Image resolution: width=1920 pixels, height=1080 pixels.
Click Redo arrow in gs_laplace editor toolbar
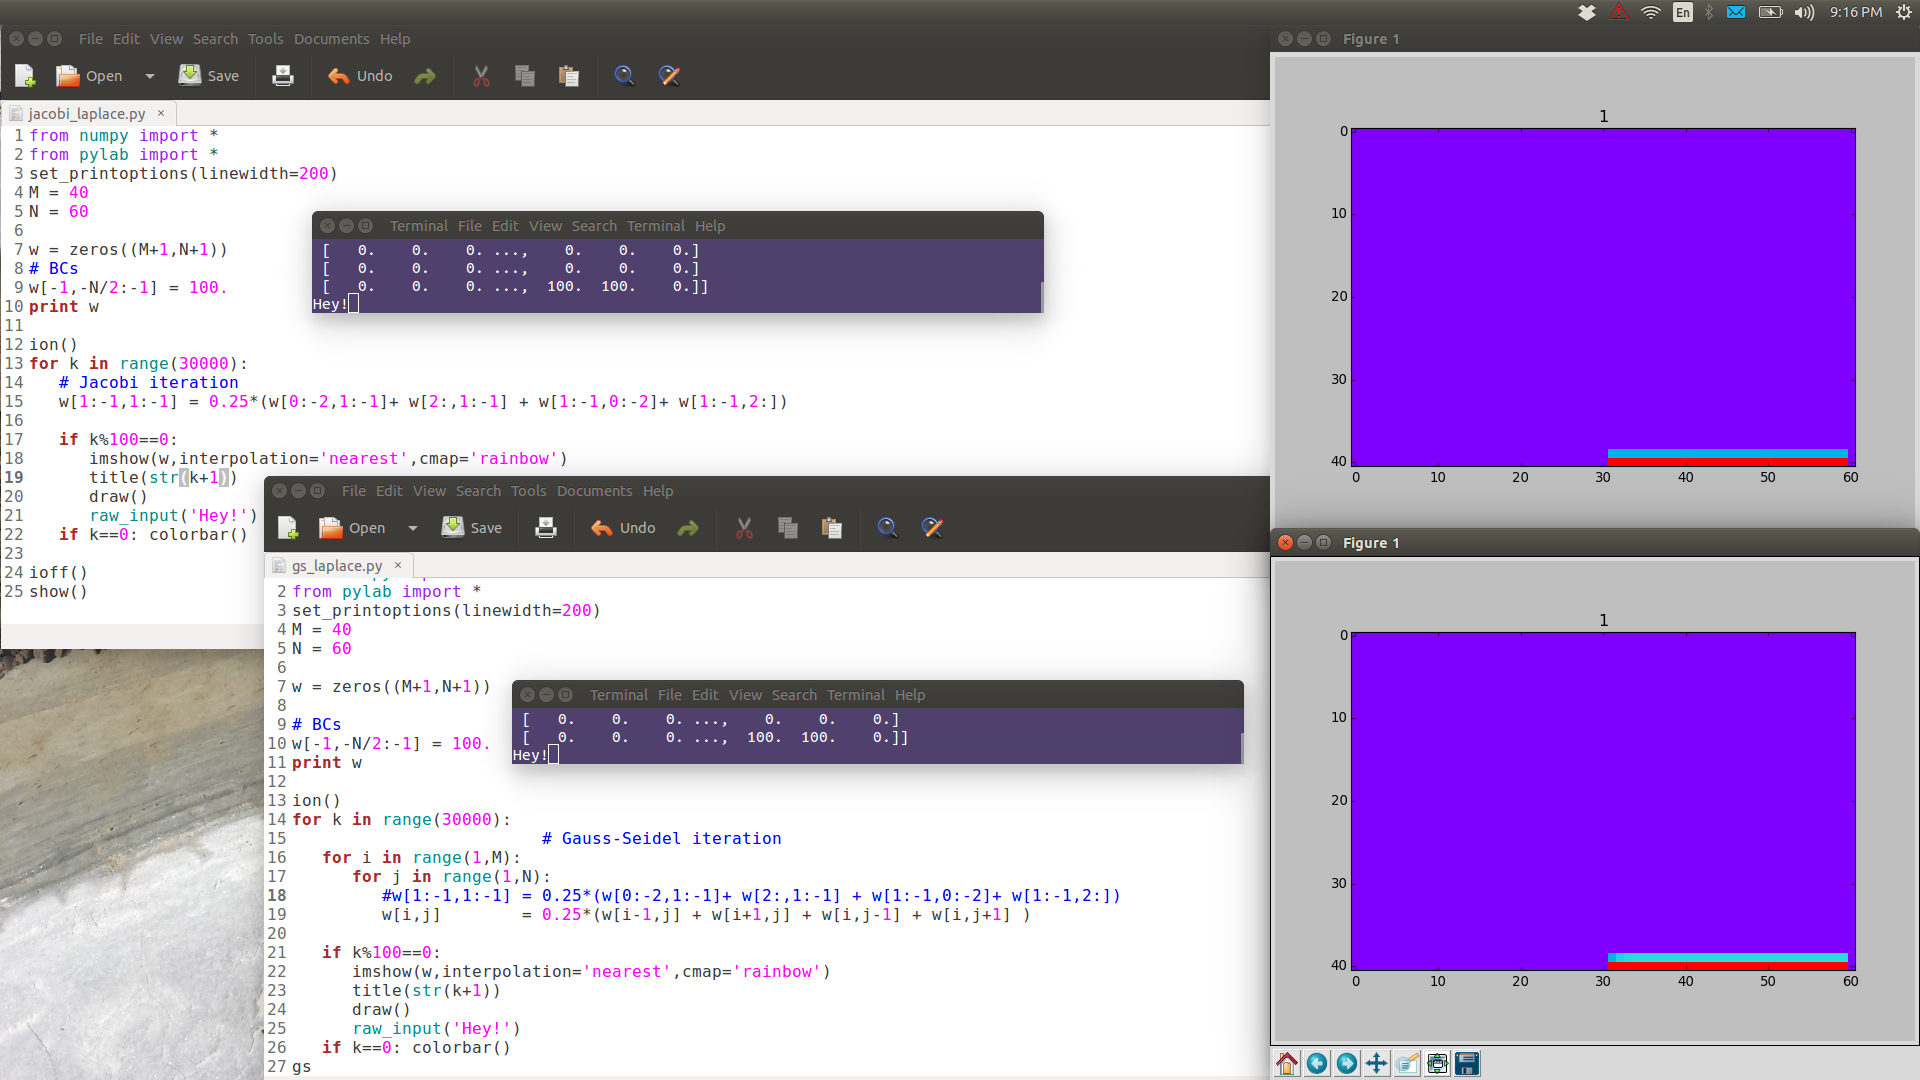coord(688,528)
